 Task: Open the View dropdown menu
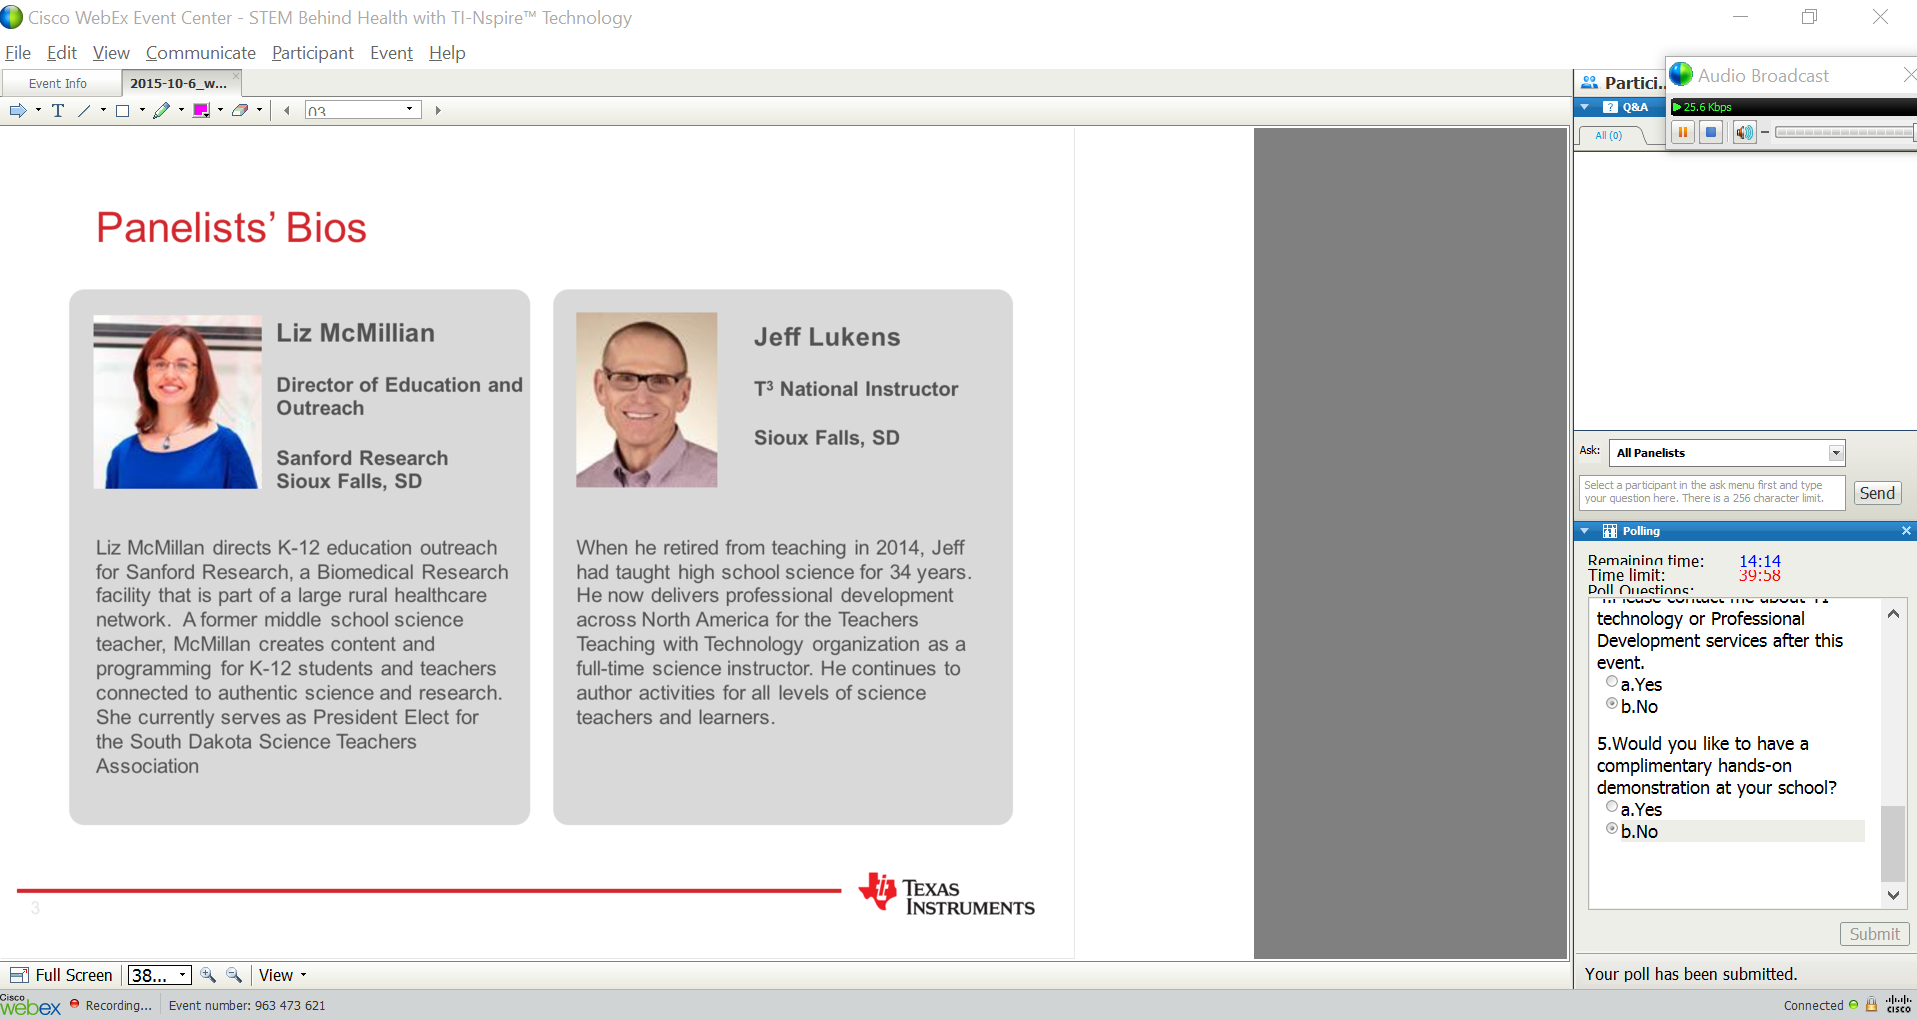tap(283, 975)
